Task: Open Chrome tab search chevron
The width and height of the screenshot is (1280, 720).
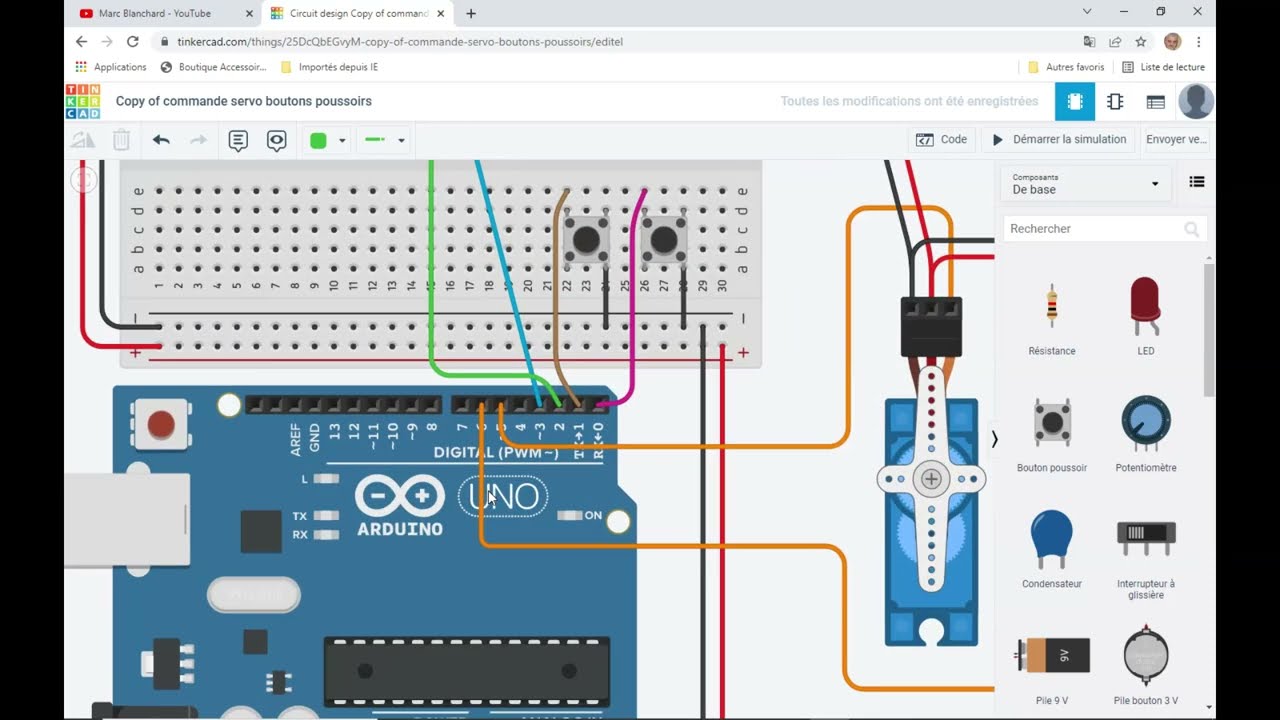Action: tap(1087, 12)
